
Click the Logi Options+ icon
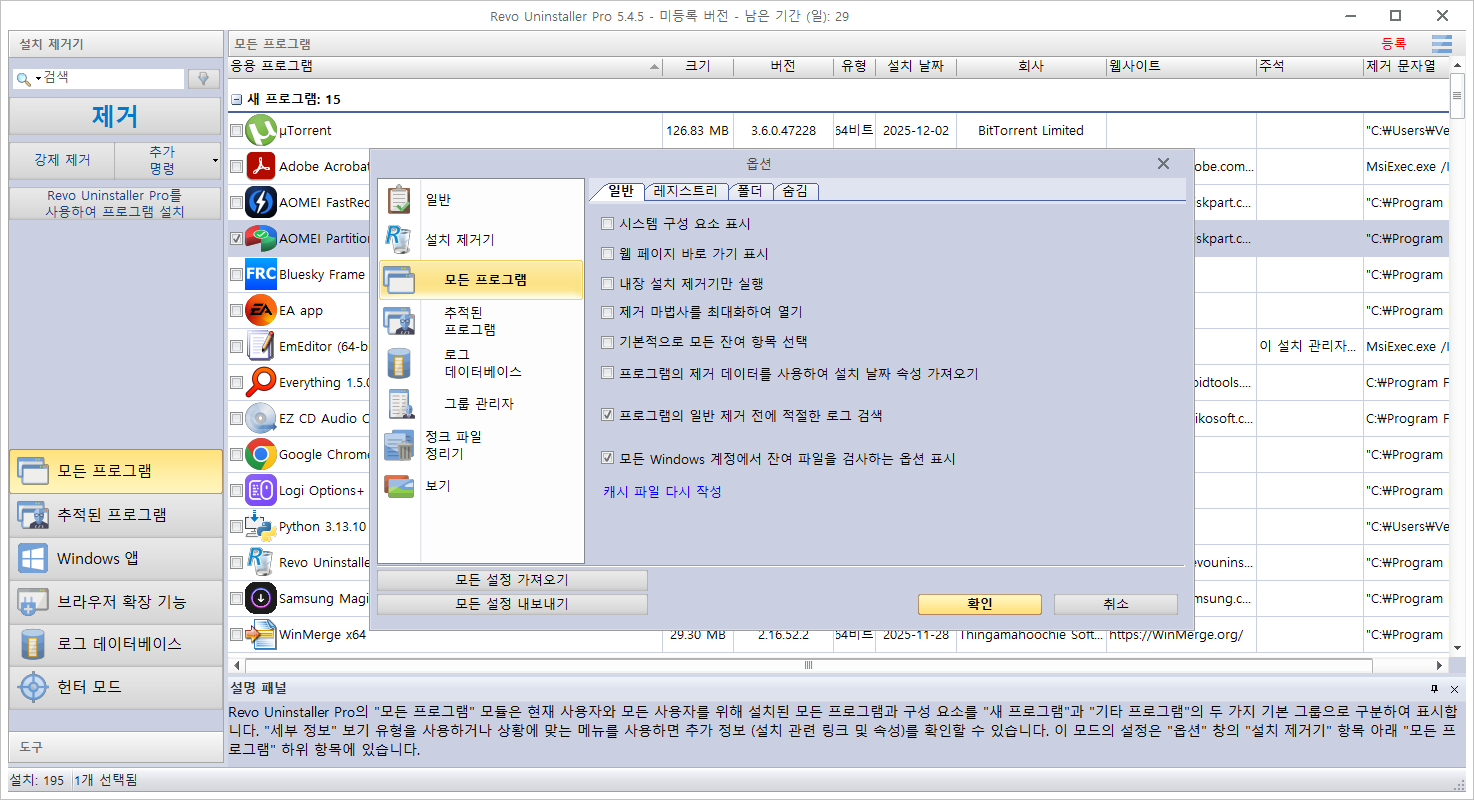coord(261,490)
